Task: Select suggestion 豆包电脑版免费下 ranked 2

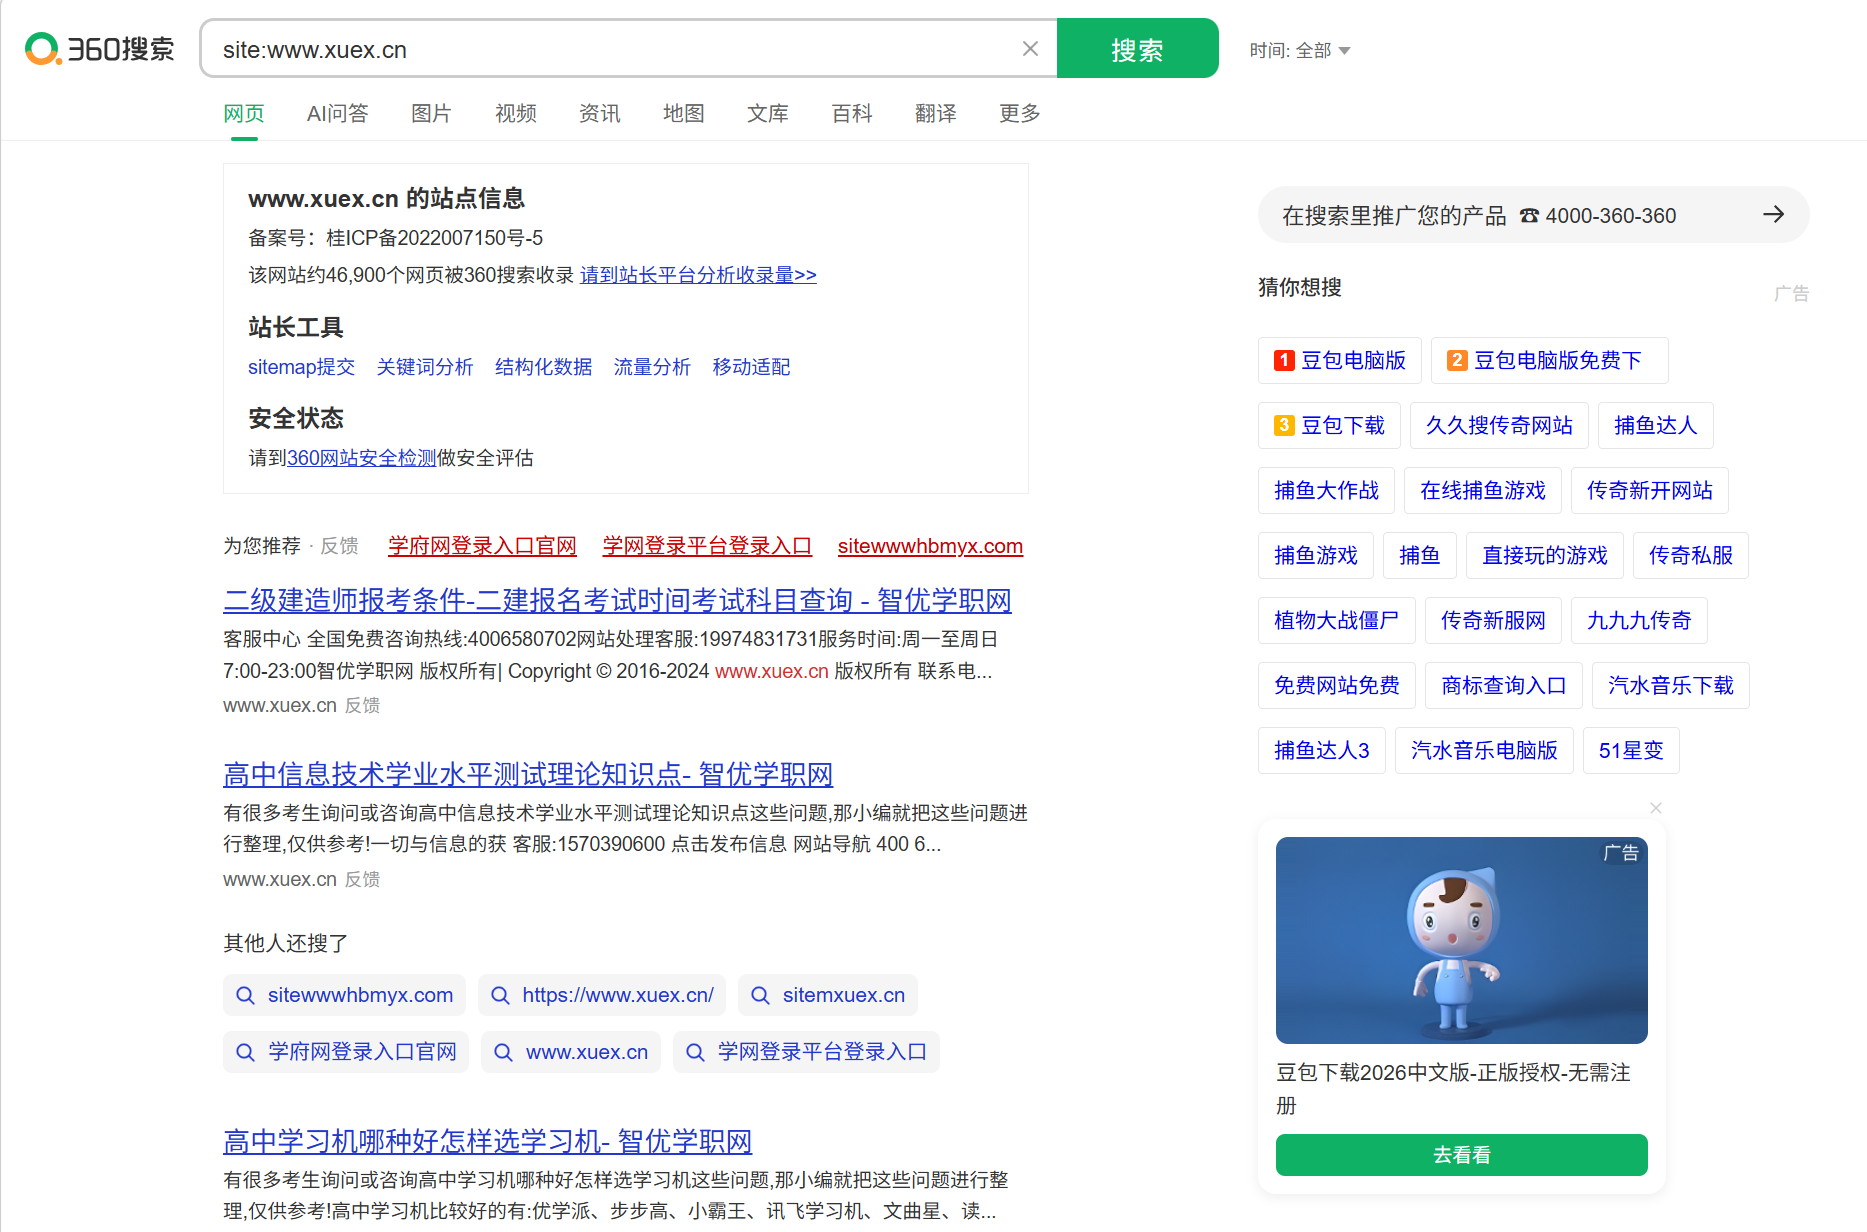Action: click(1550, 360)
